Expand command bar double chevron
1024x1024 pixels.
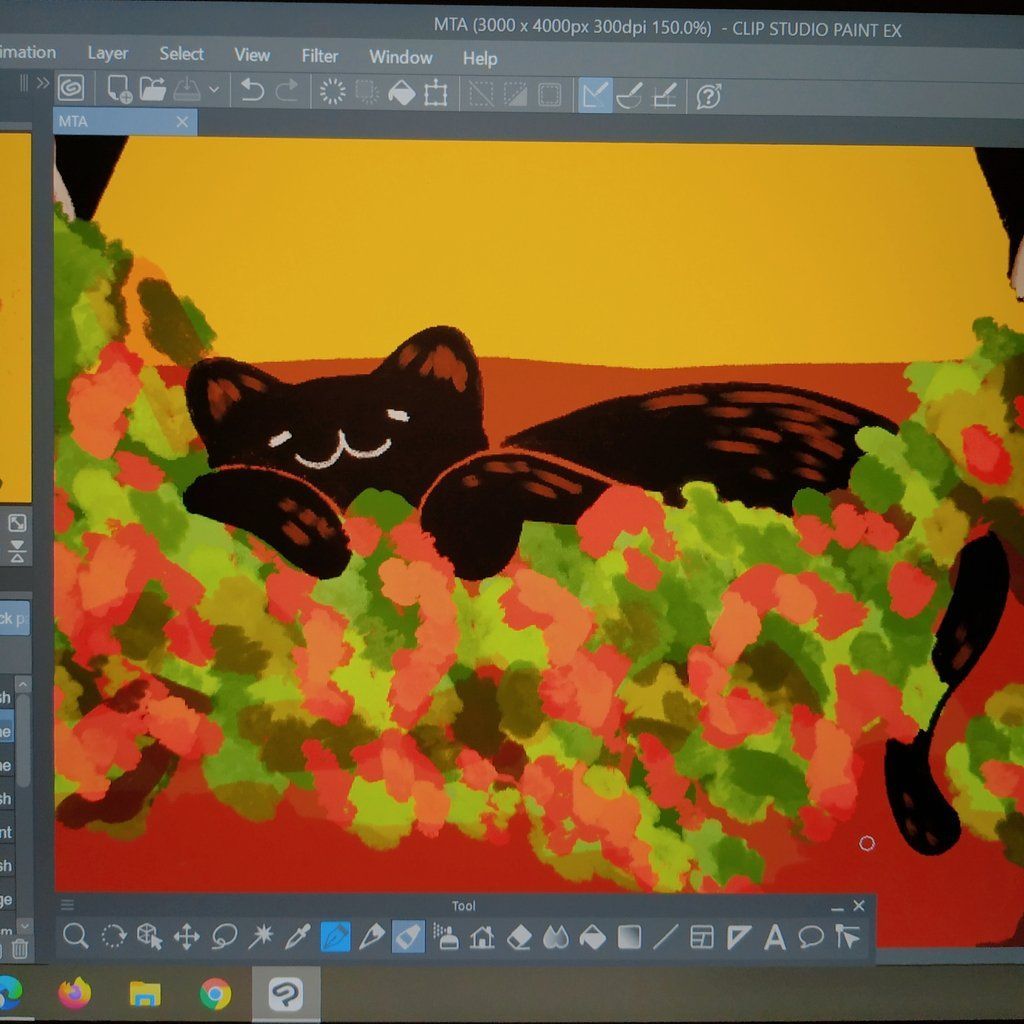[x=42, y=83]
